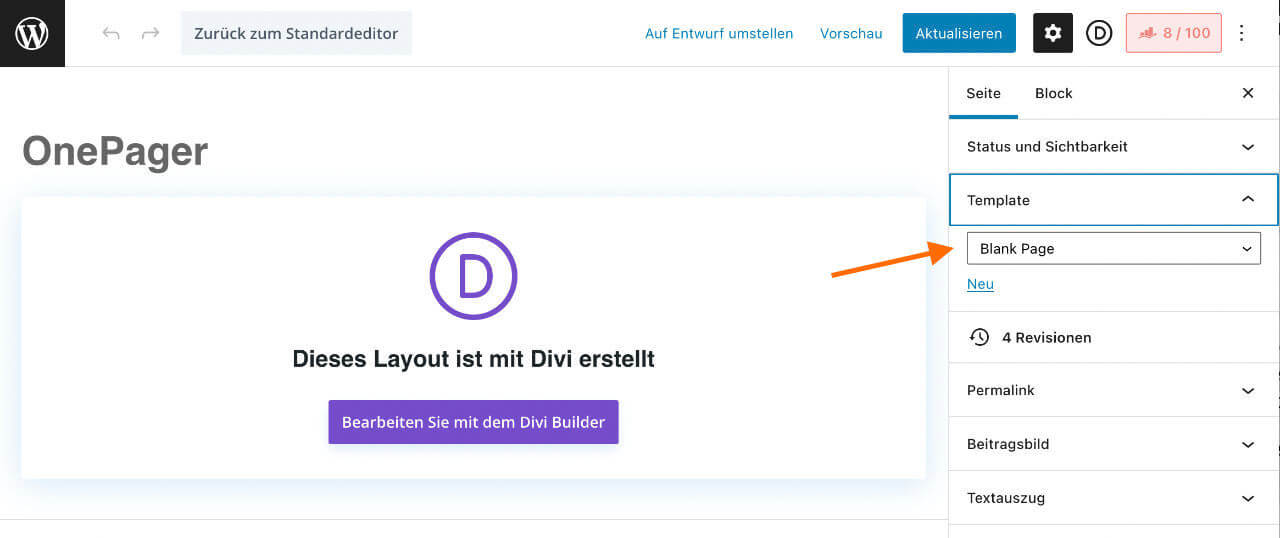The height and width of the screenshot is (538, 1280).
Task: Click Bearbeiten Sie mit dem Divi Builder
Action: coord(473,422)
